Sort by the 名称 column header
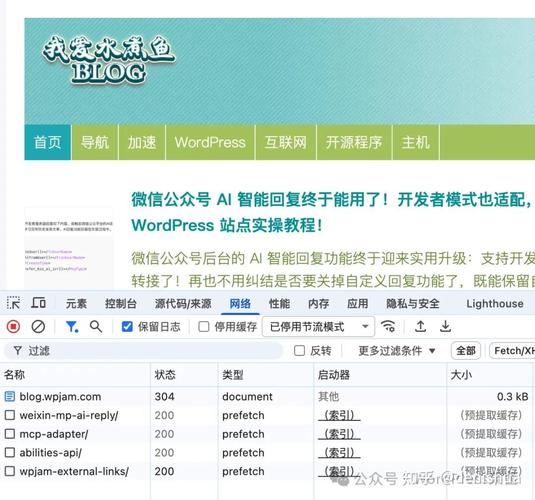This screenshot has width=535, height=500. (75, 375)
